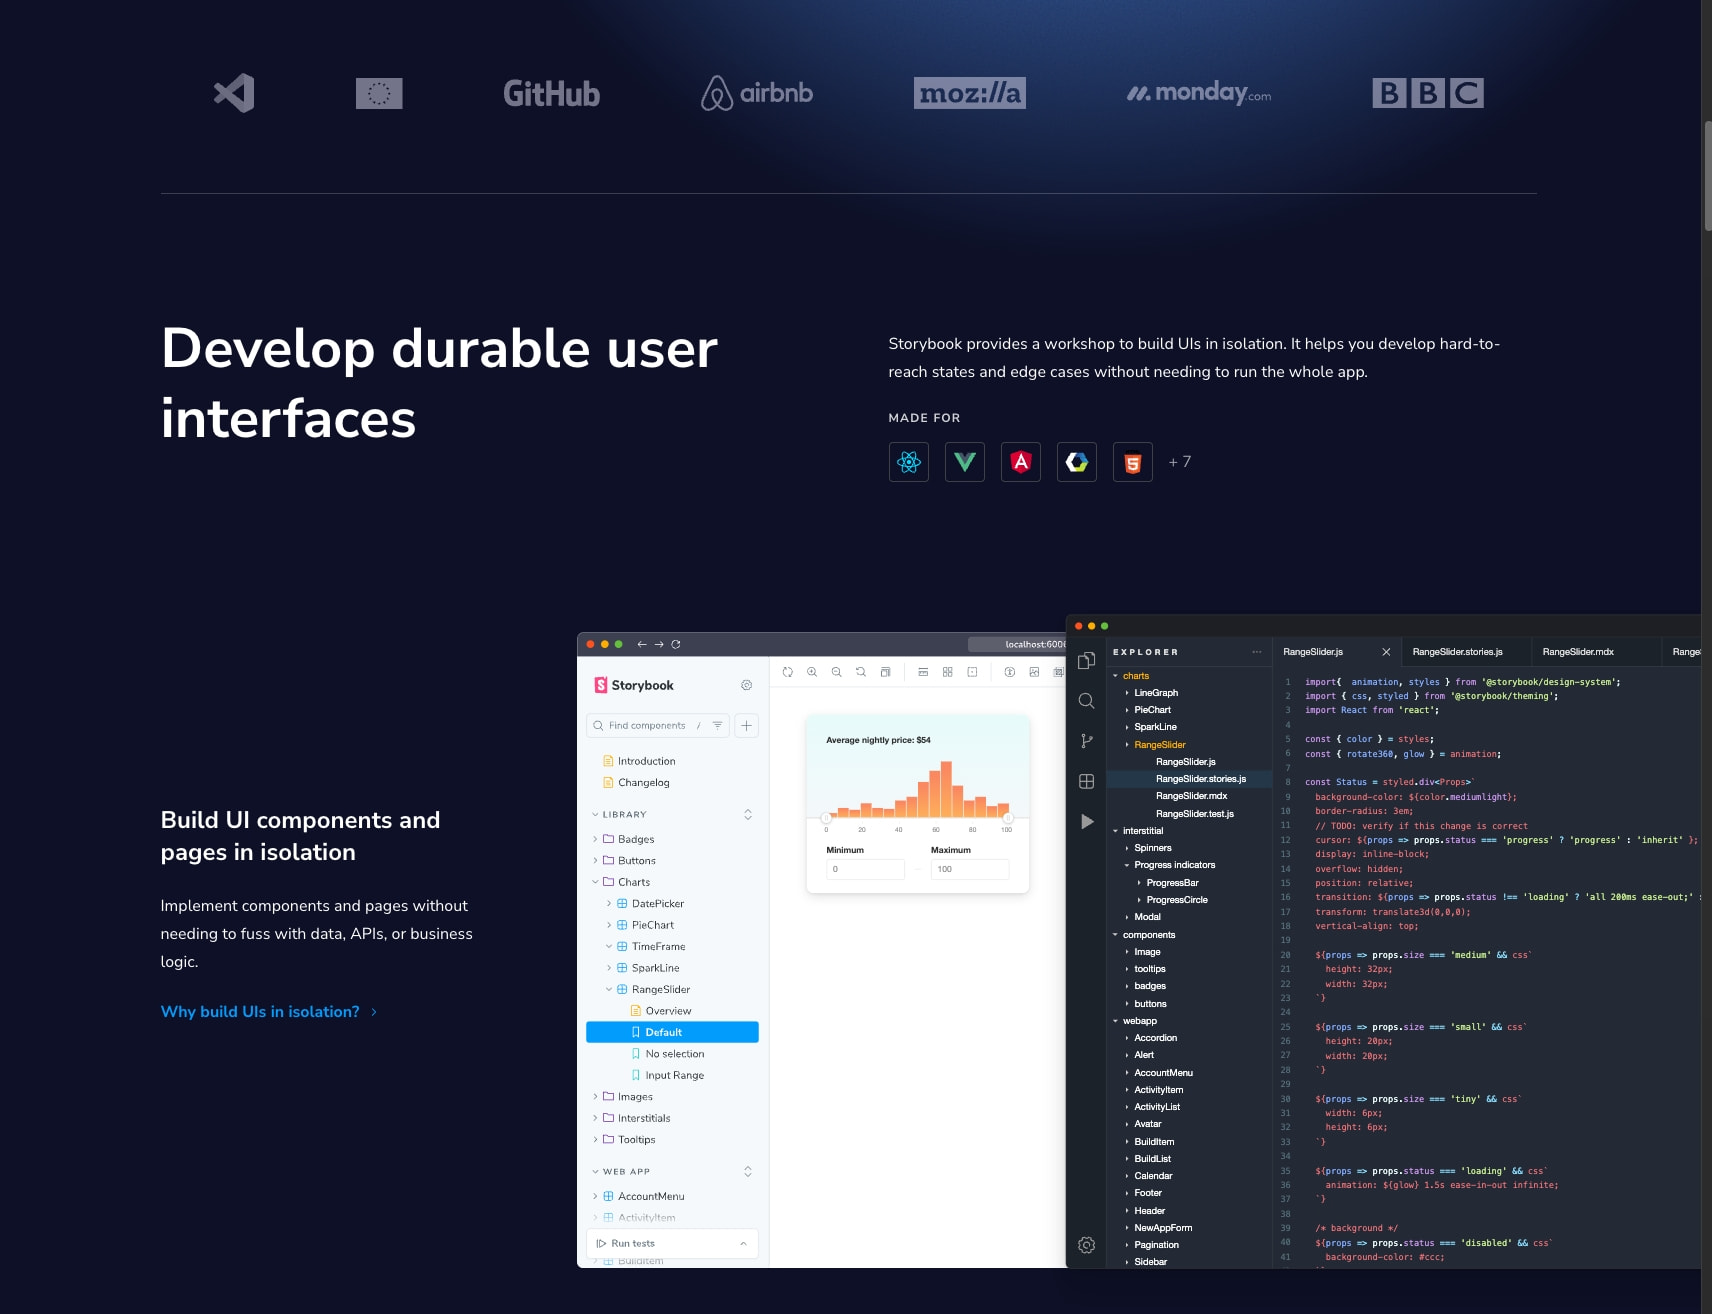
Task: Toggle the grid icon in Storybook toolbar
Action: 948,672
